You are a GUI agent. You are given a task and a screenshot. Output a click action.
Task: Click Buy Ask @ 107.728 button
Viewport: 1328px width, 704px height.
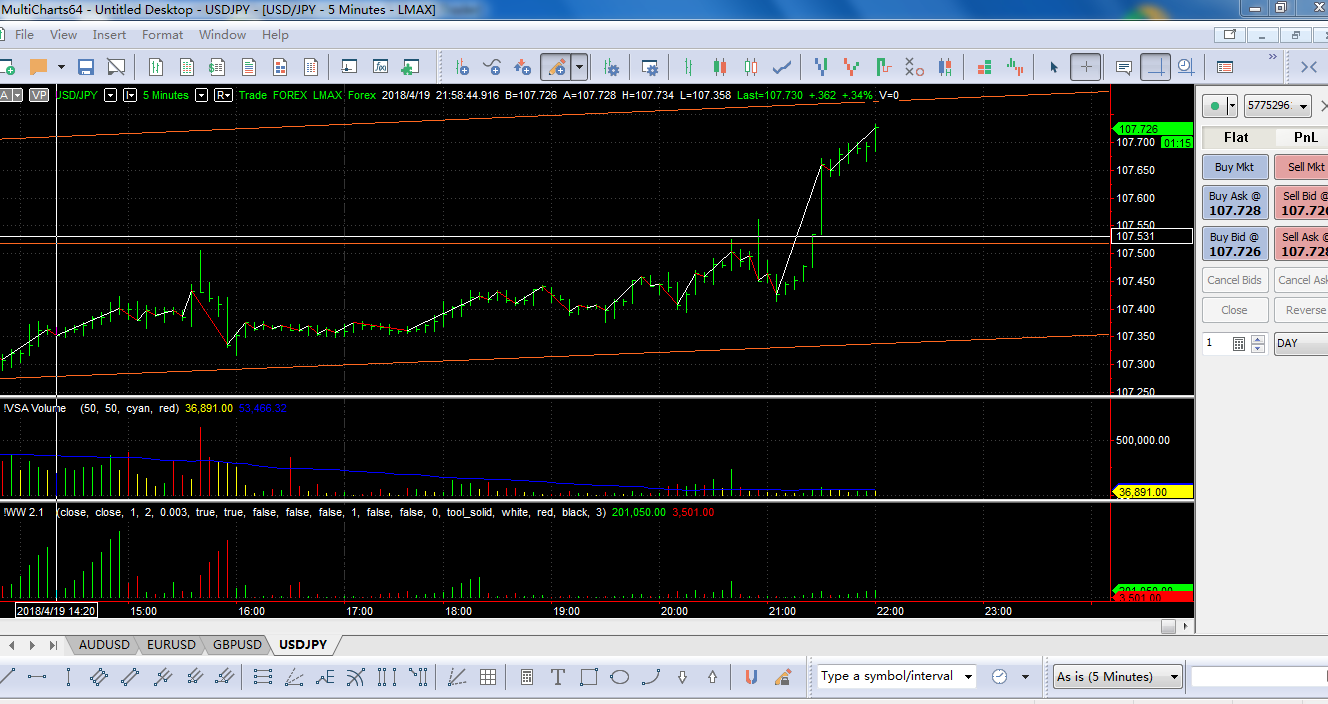tap(1234, 203)
